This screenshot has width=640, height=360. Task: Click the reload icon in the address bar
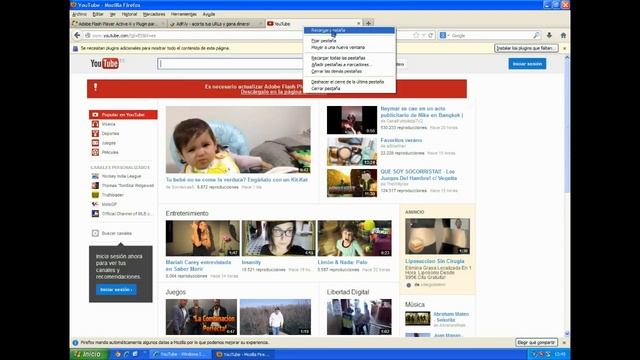pyautogui.click(x=430, y=36)
